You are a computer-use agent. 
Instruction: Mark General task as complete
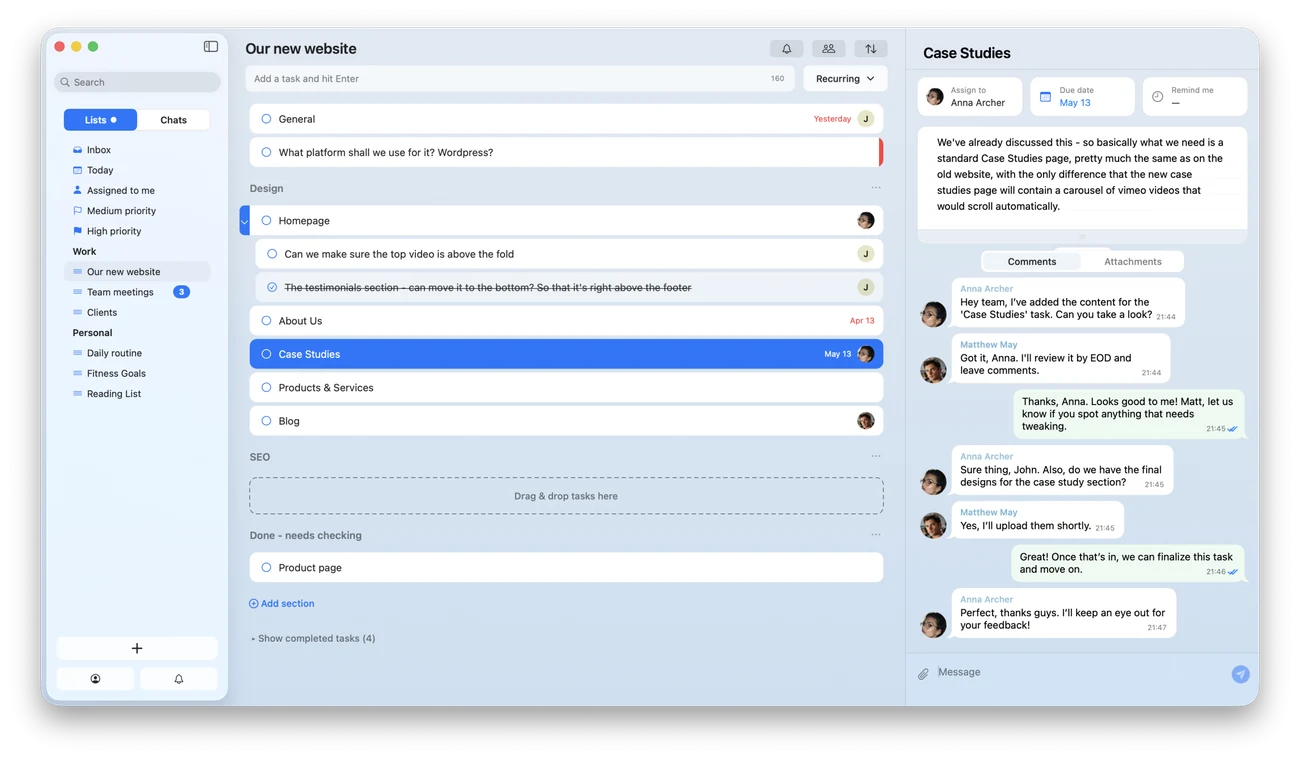tap(266, 119)
